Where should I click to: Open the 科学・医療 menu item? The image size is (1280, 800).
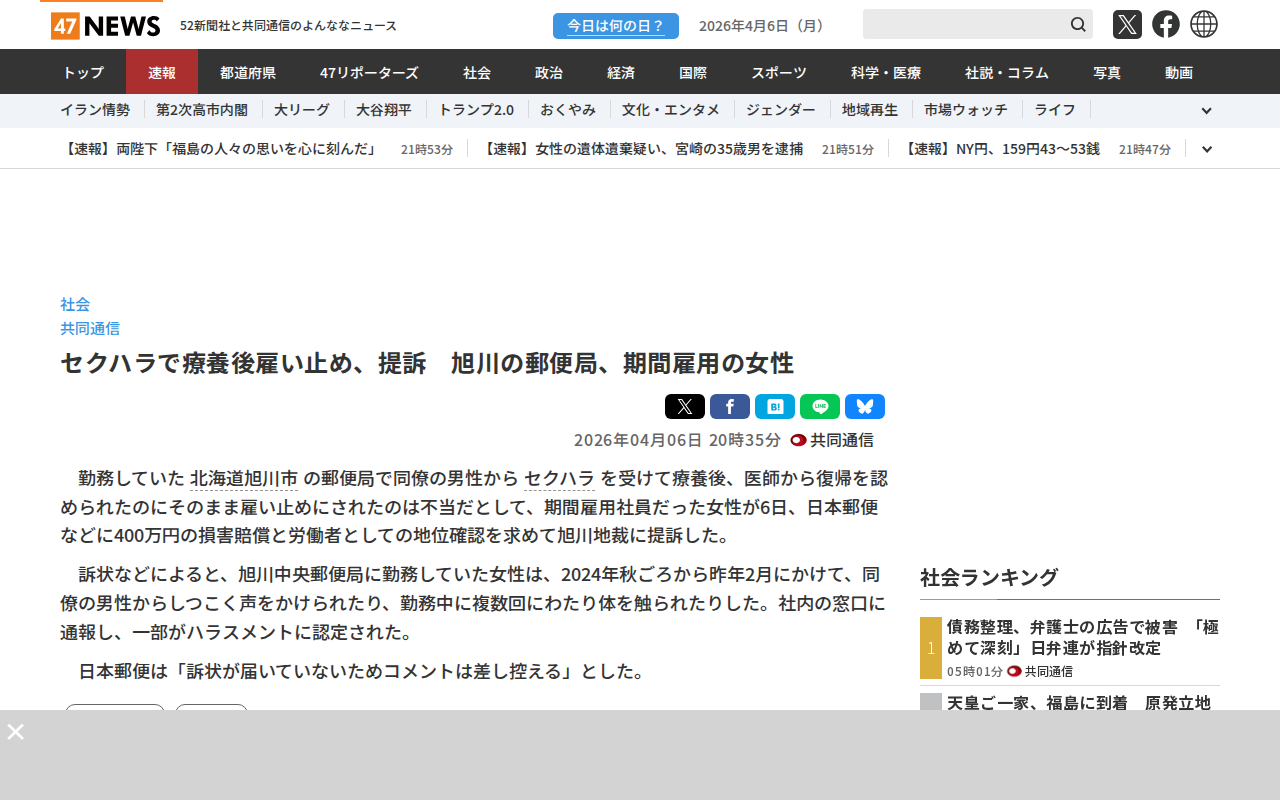click(x=886, y=72)
